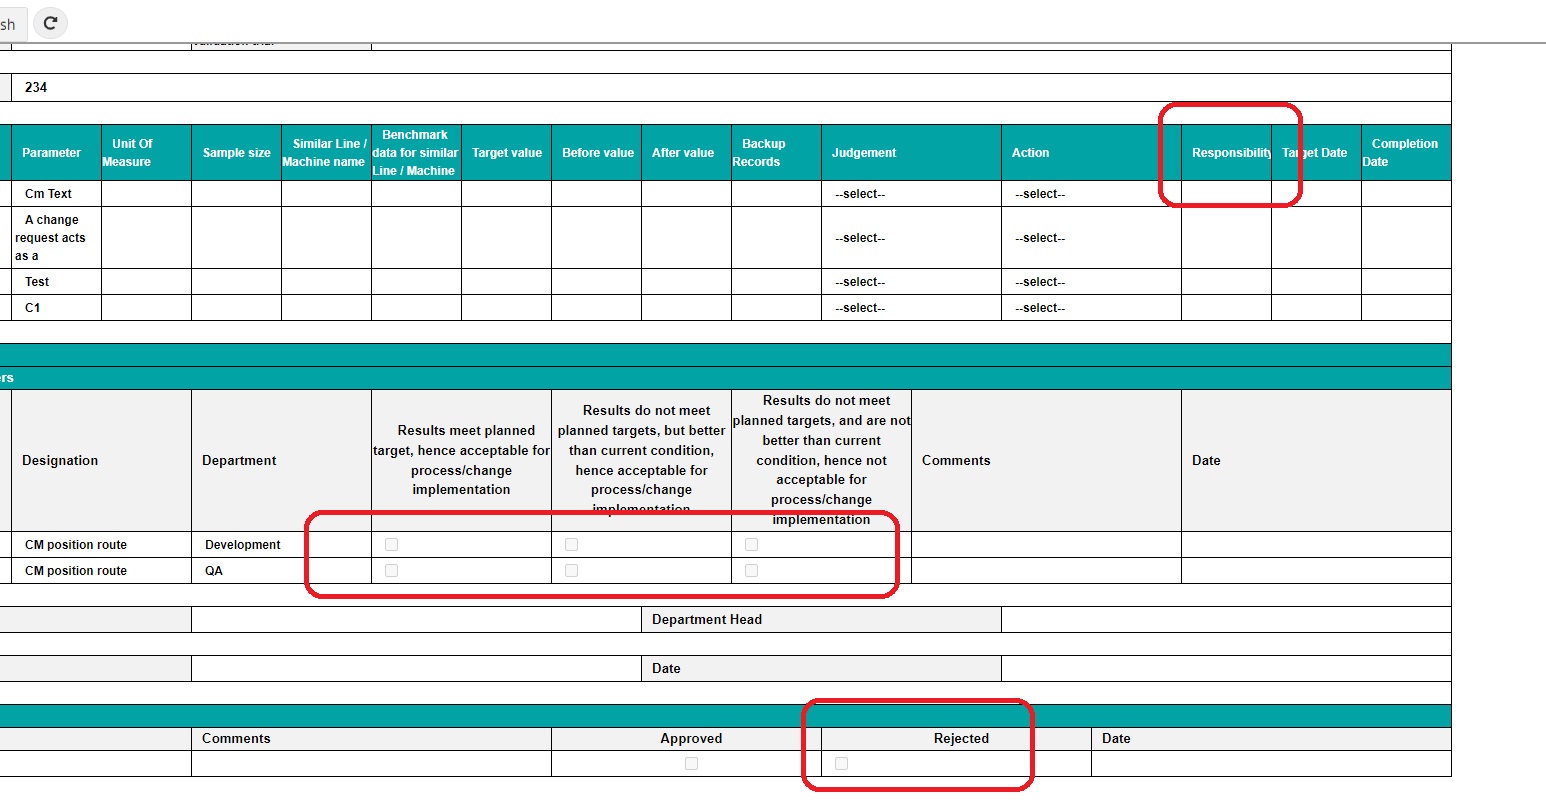Open Judgement select for 'A change request' row
Screen dimensions: 1546x806
coord(911,238)
